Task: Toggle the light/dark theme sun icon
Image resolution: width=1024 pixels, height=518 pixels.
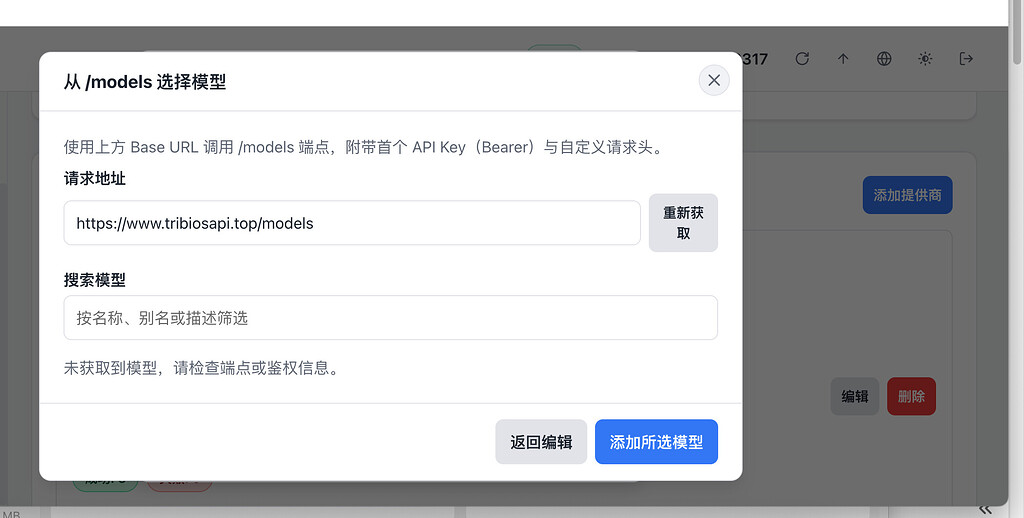Action: (x=925, y=59)
